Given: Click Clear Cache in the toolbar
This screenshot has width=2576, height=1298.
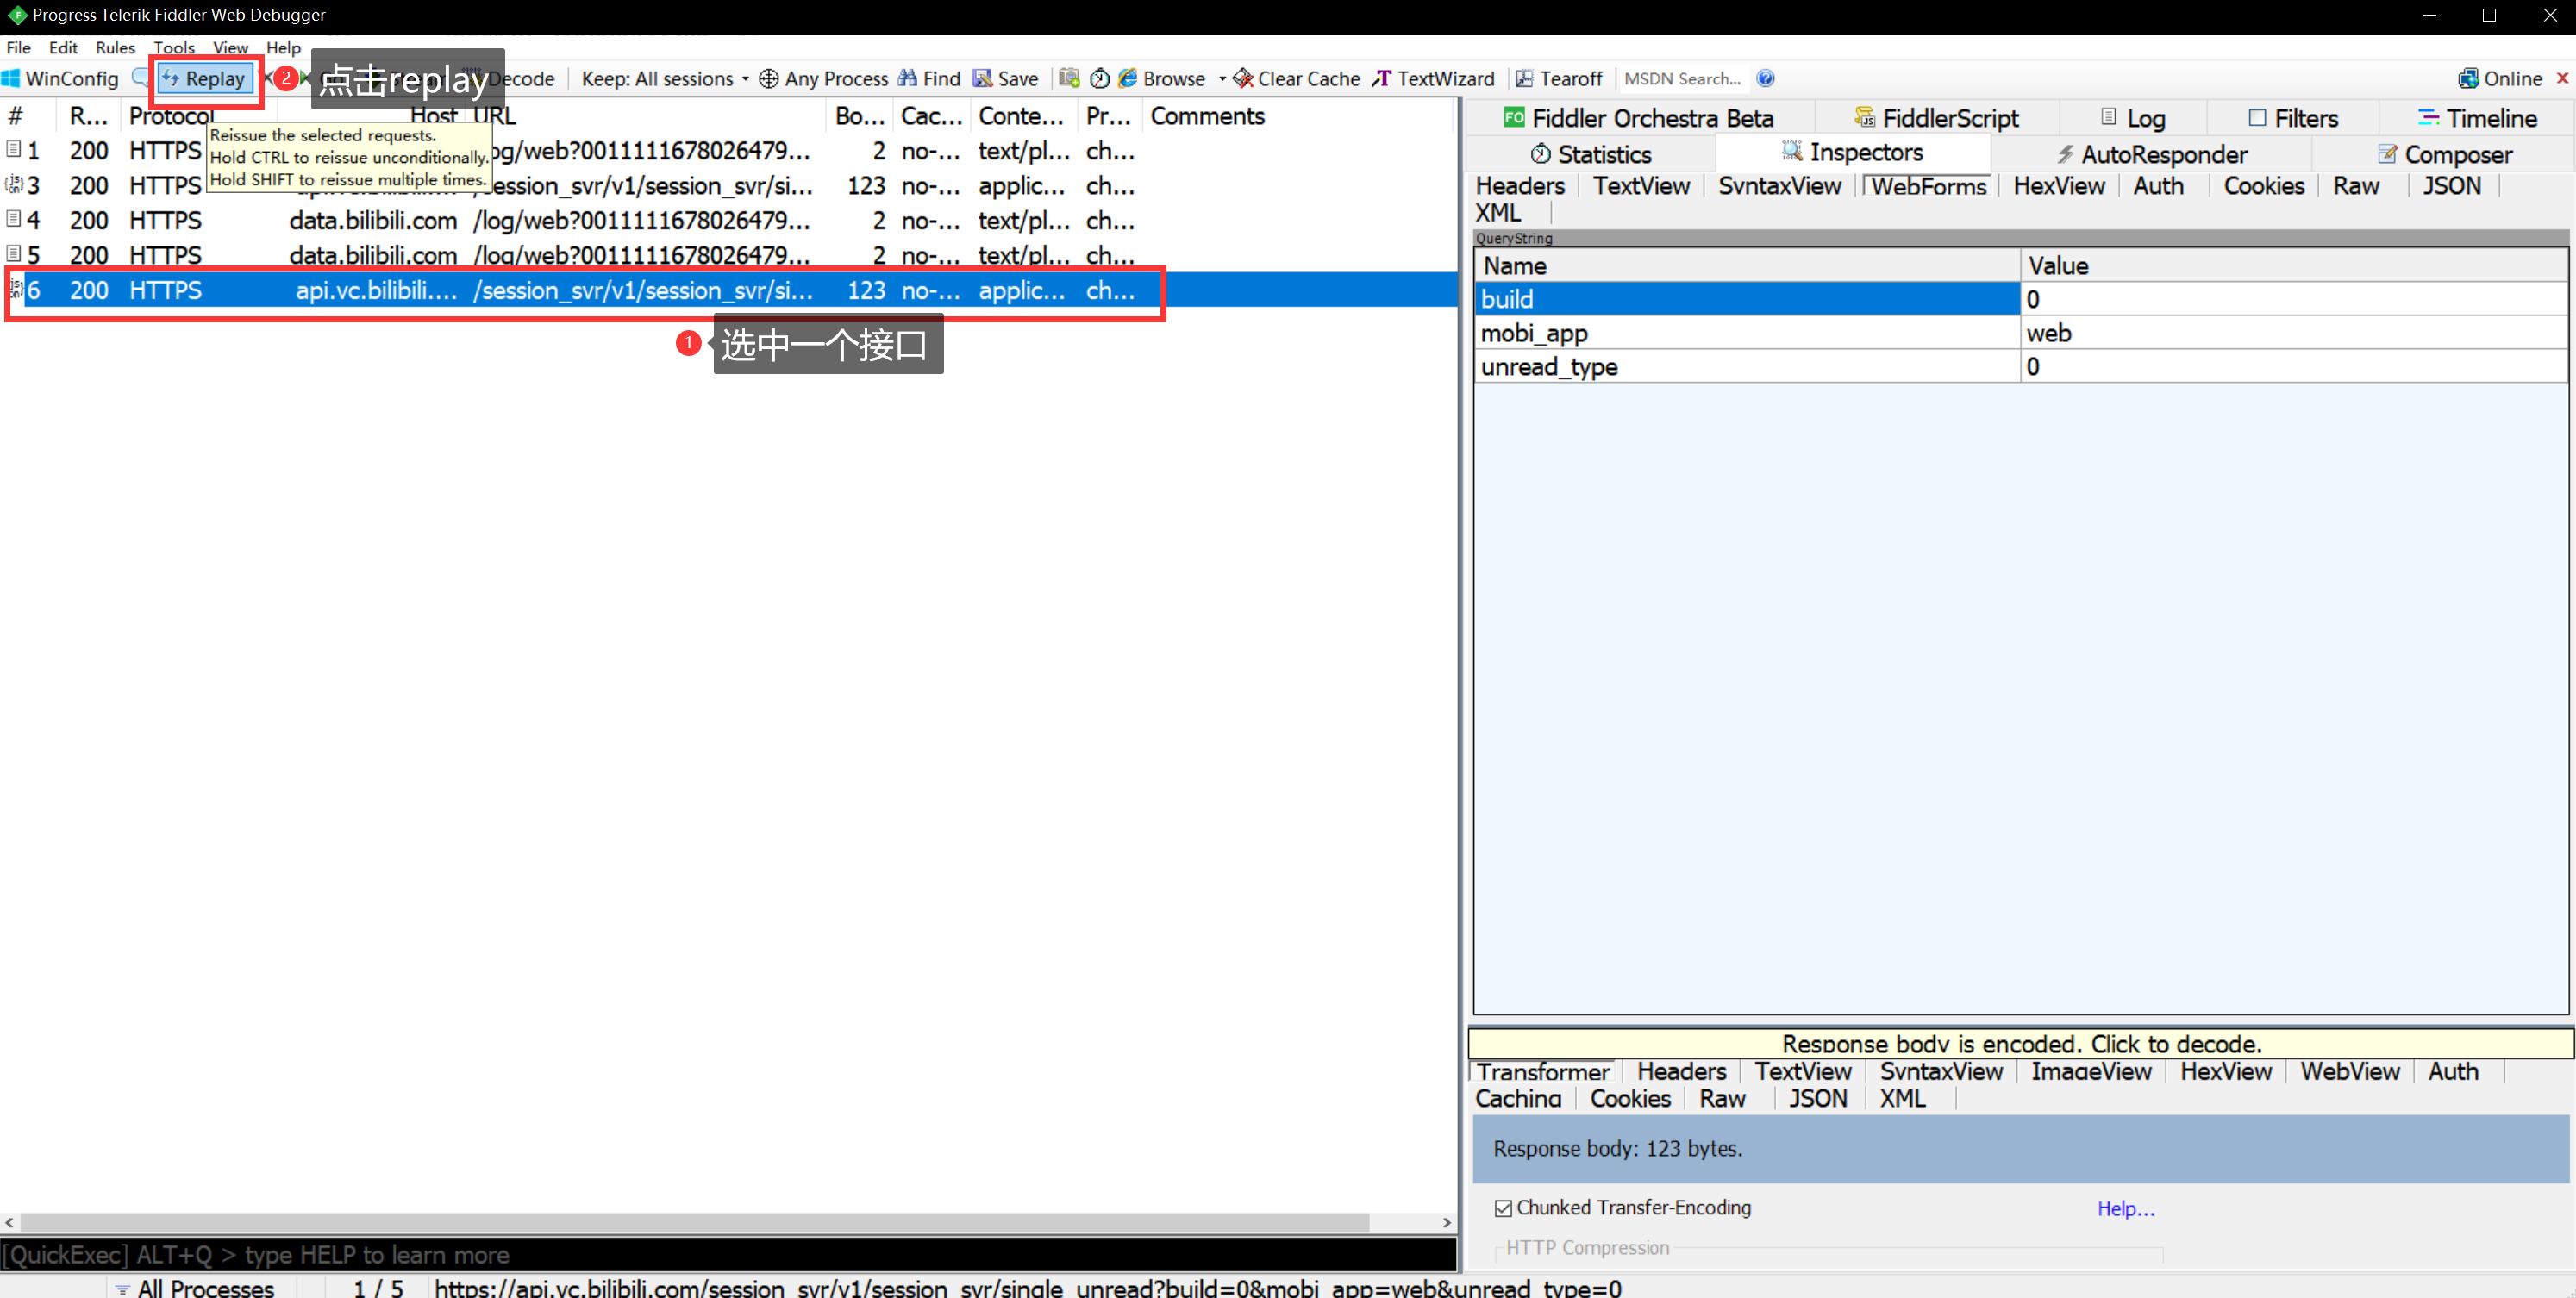Looking at the screenshot, I should pos(1296,79).
